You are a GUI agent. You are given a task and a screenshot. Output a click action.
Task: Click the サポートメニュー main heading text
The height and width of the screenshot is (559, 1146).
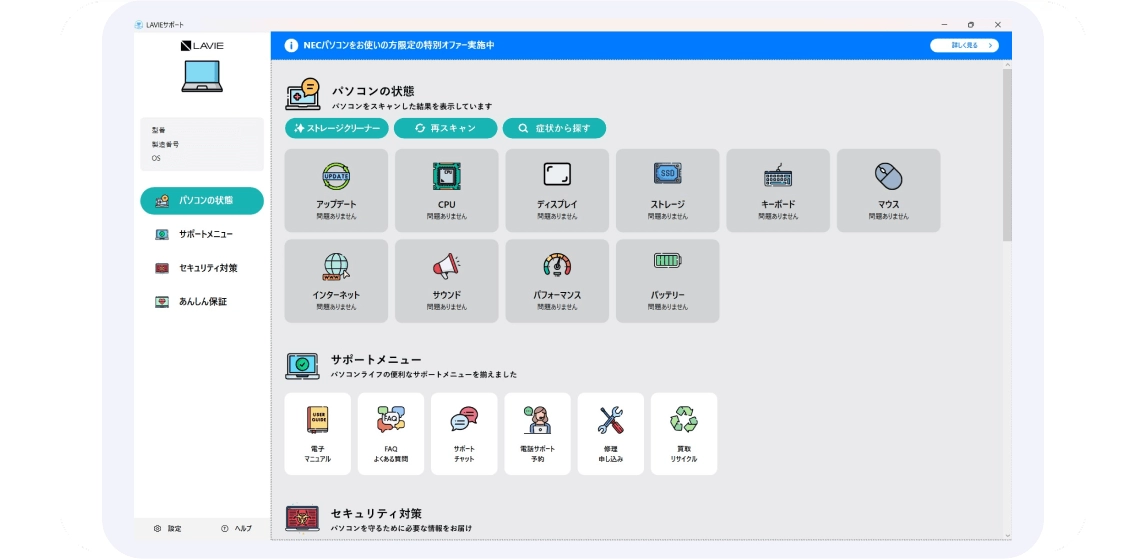tap(376, 360)
